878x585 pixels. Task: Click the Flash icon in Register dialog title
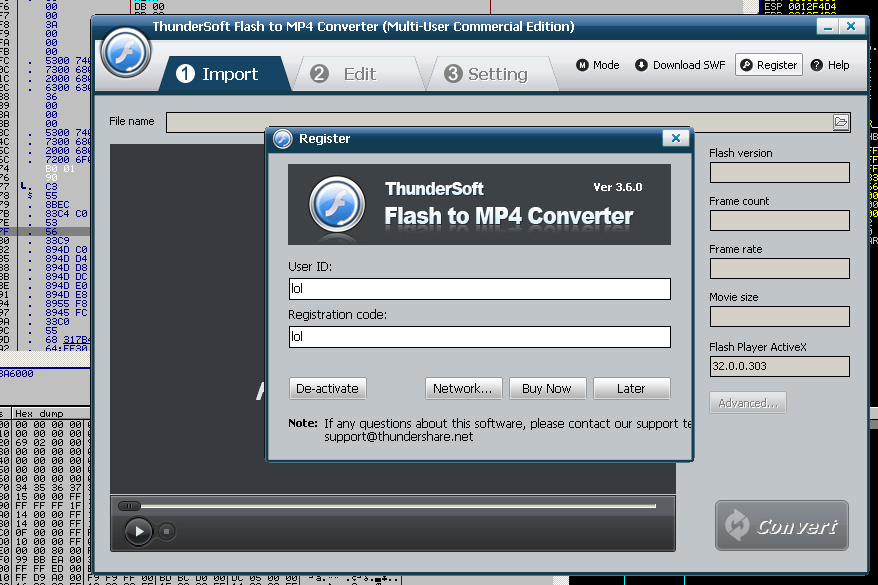coord(283,139)
